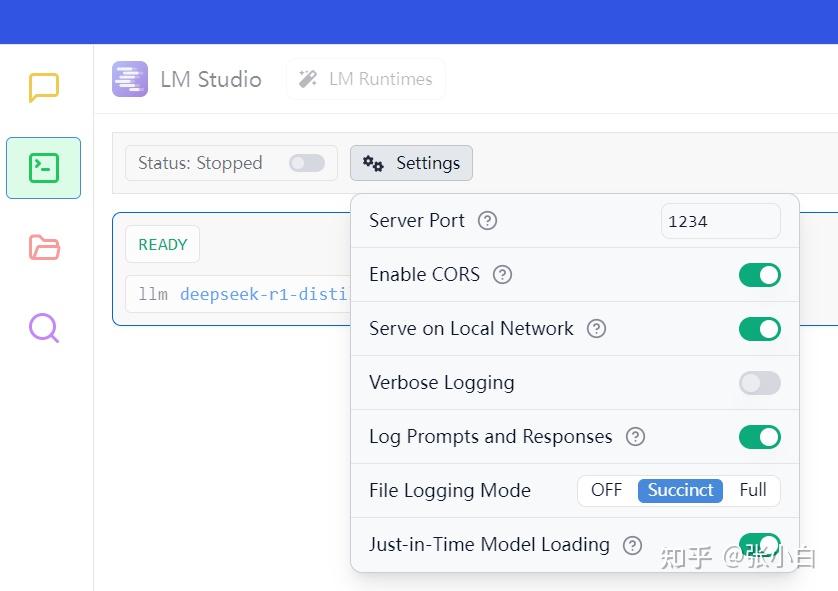This screenshot has height=591, width=838.
Task: Collapse the Settings dropdown button
Action: pos(411,163)
